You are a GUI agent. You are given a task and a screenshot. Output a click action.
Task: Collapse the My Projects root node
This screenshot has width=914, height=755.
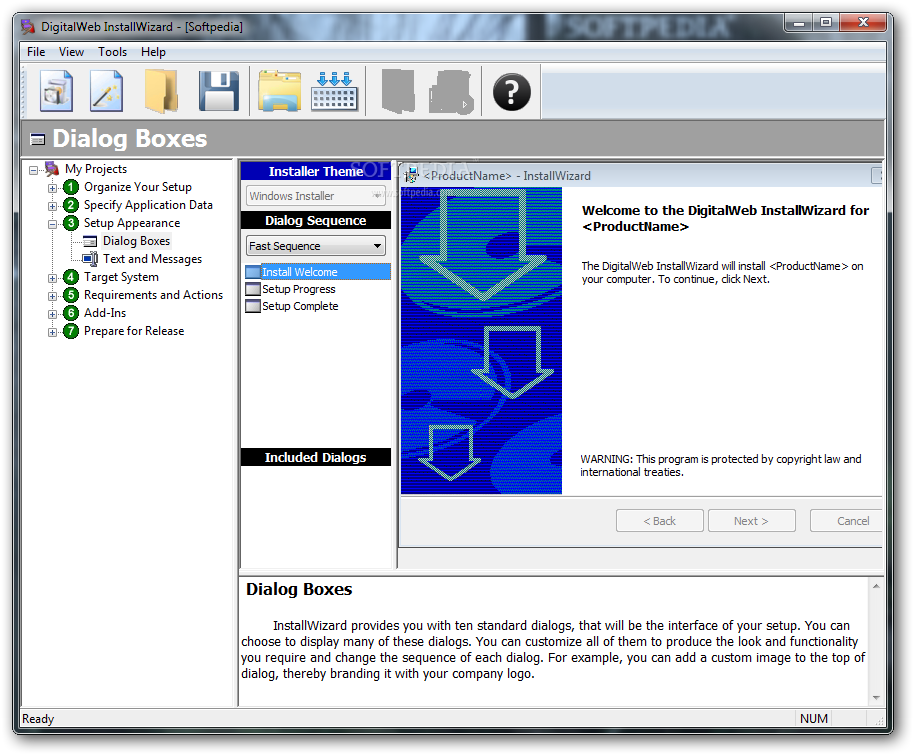(34, 170)
